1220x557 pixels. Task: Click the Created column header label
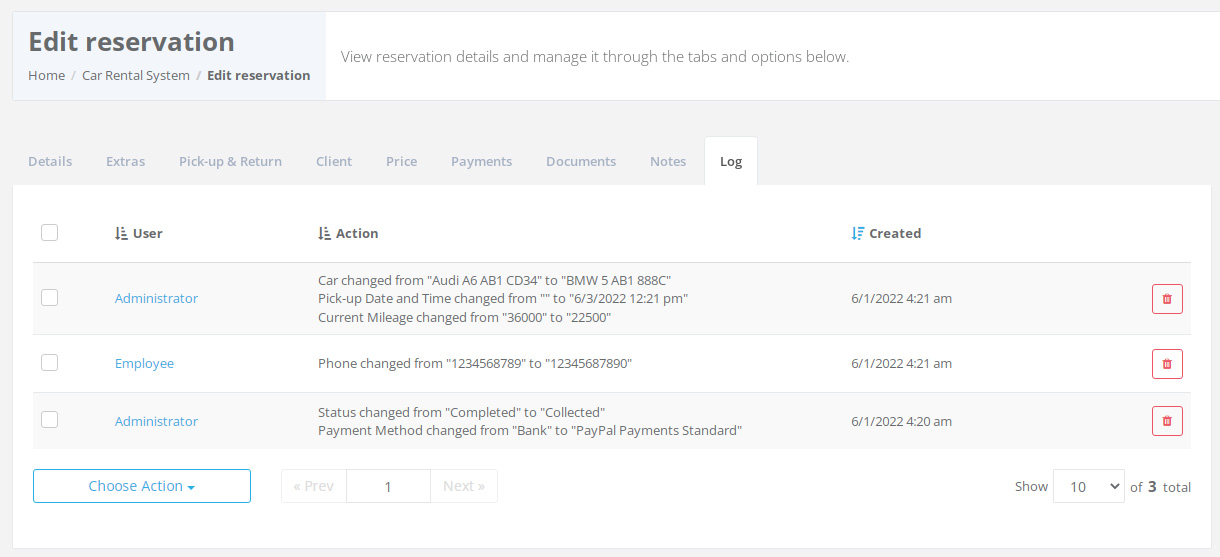(x=895, y=233)
